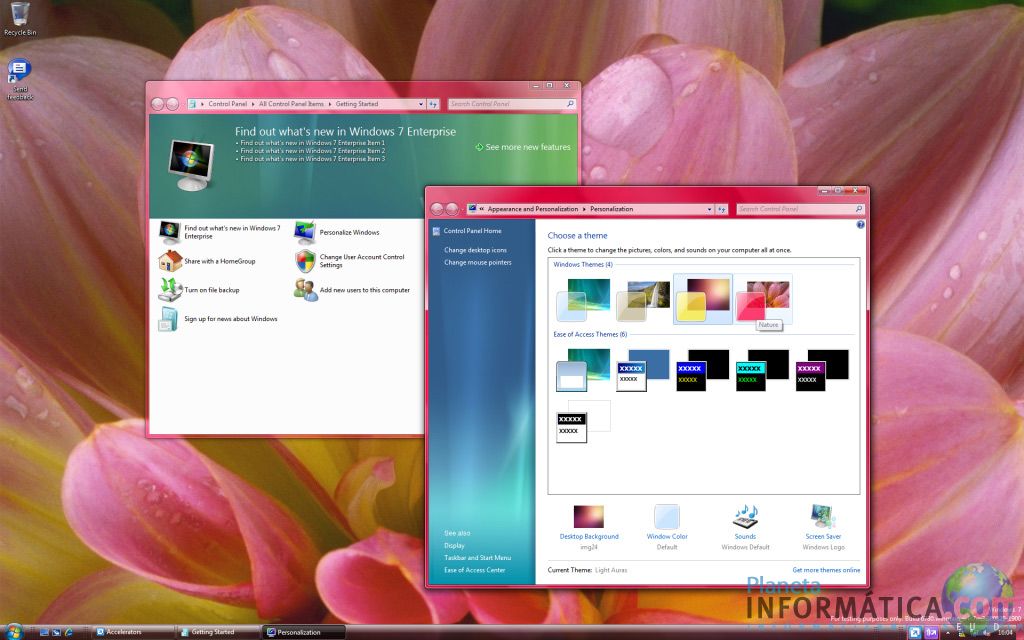Refresh the Personalization address bar
The width and height of the screenshot is (1024, 640).
pyautogui.click(x=722, y=209)
